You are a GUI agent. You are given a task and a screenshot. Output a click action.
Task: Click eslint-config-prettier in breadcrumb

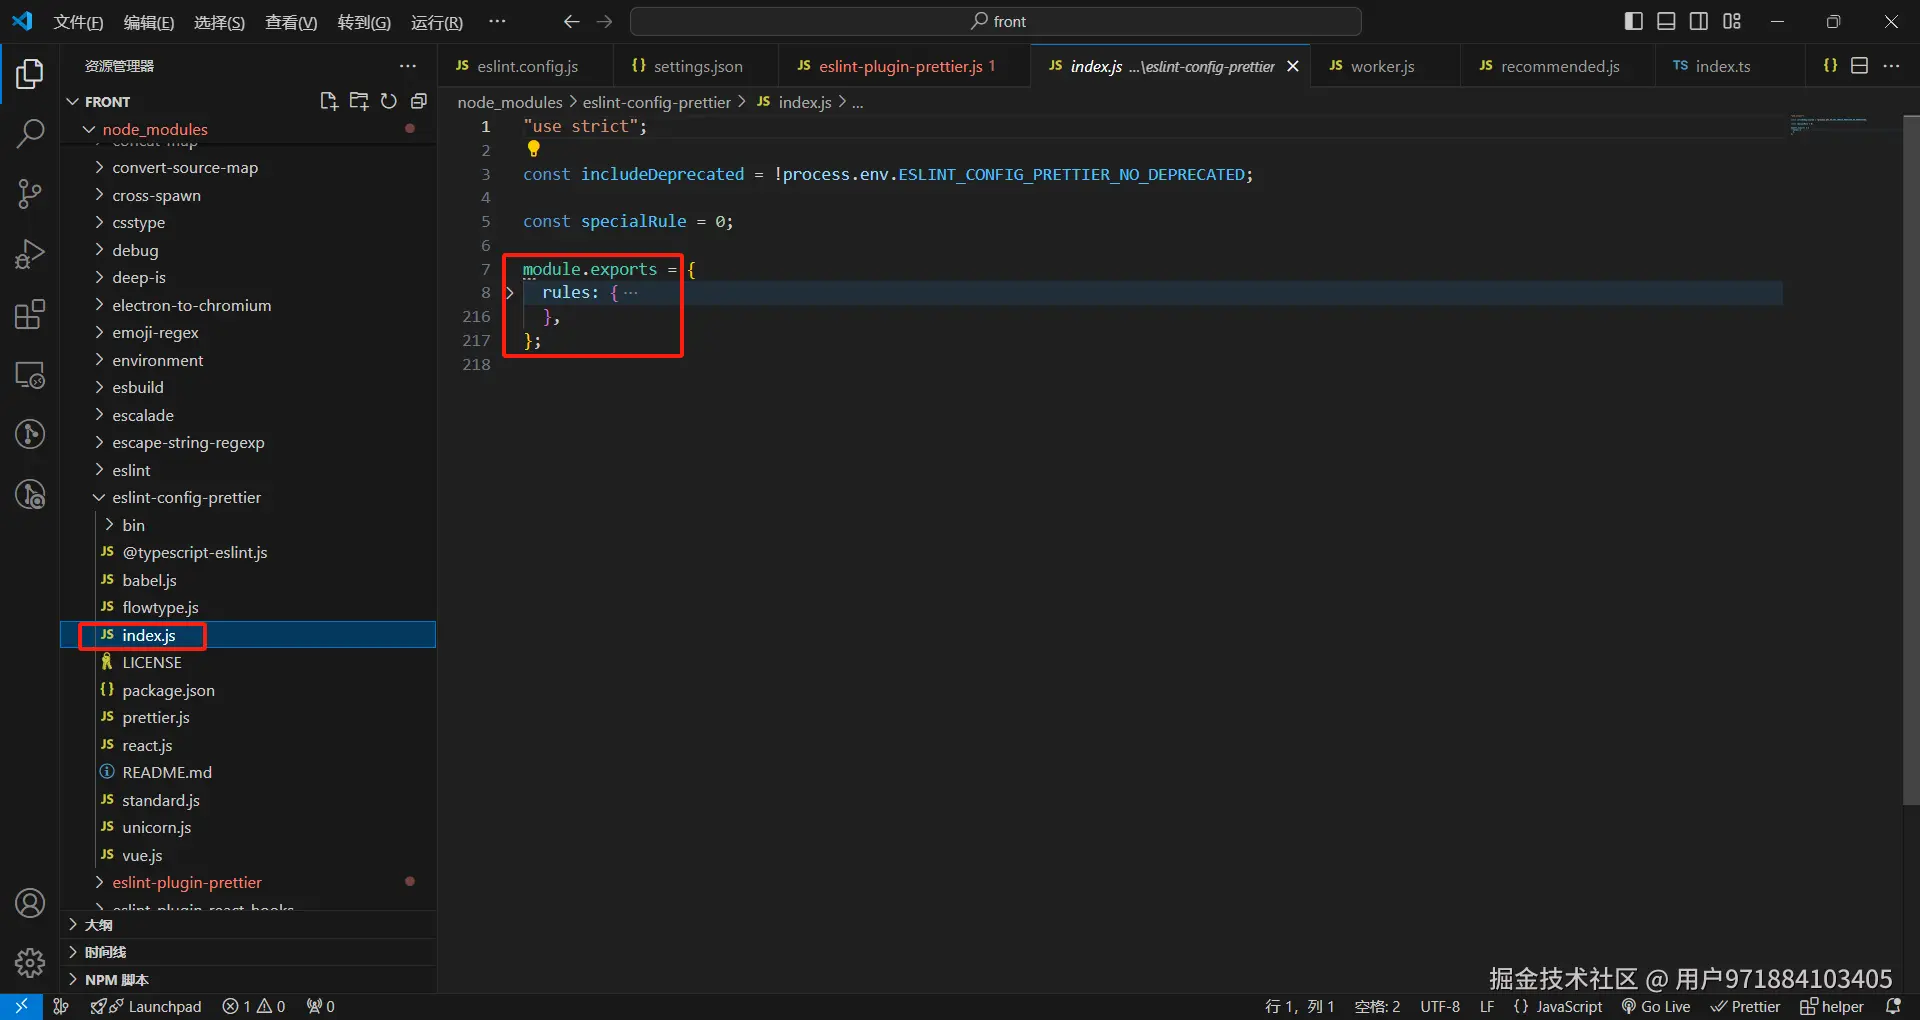[656, 102]
